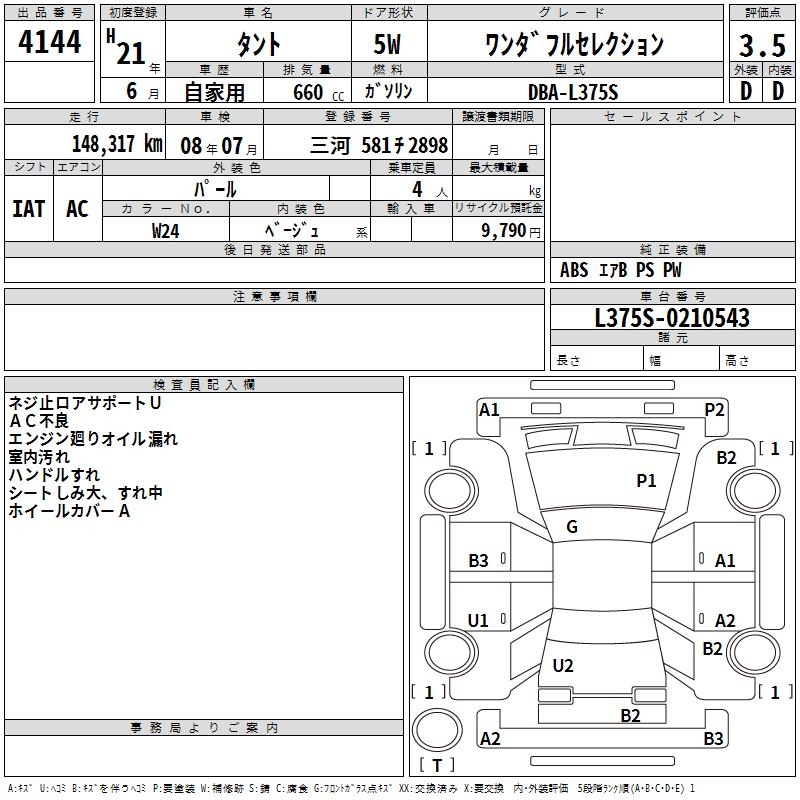Click the P1 mark on the hood
The width and height of the screenshot is (800, 800).
tap(646, 480)
